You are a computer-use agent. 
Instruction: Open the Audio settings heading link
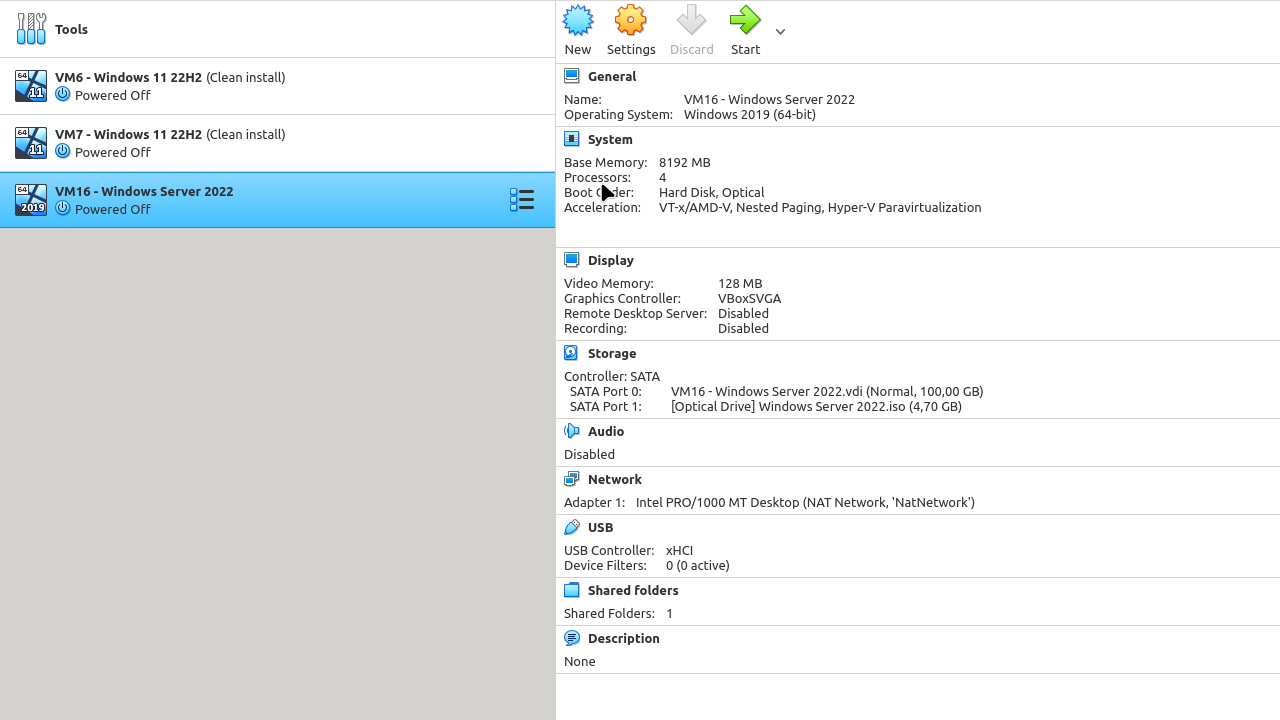click(606, 431)
